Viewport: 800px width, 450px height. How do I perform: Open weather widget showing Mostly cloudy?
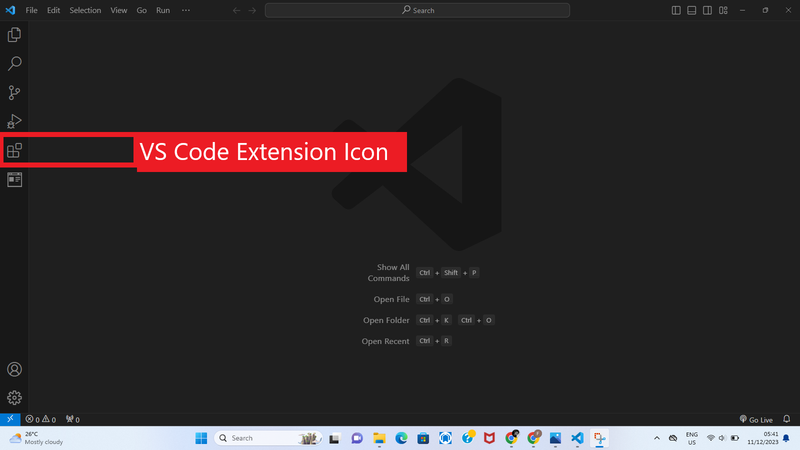tap(37, 438)
